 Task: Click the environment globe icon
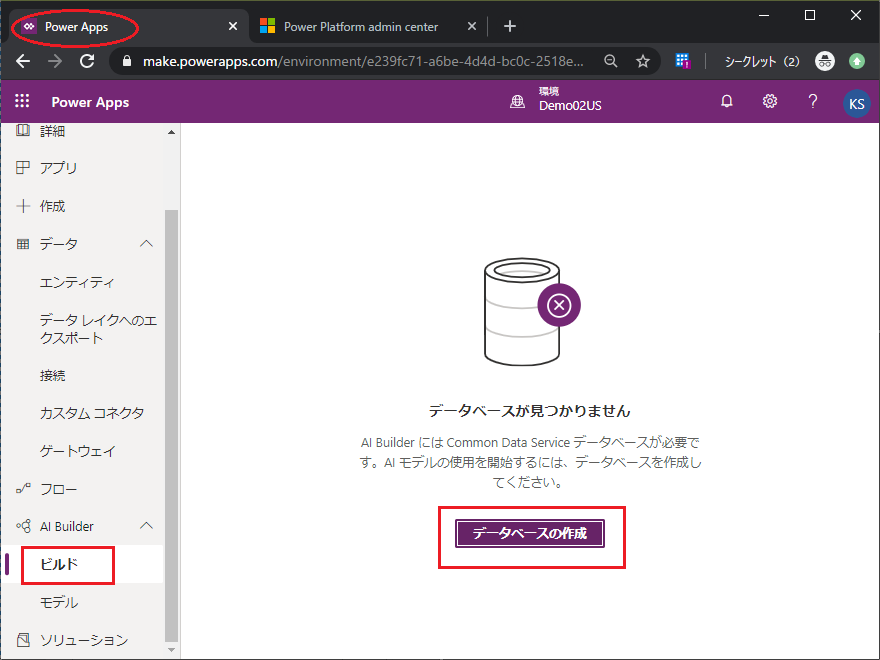point(517,102)
